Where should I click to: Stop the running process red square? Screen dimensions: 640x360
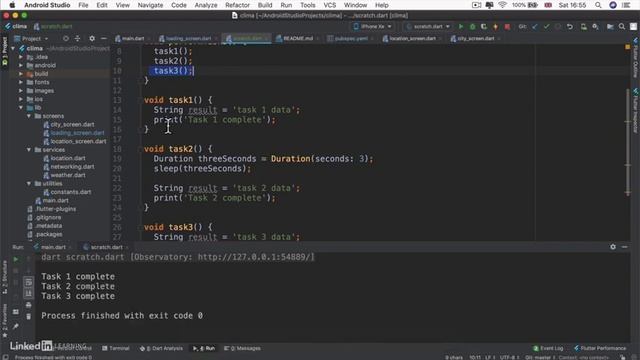507,27
